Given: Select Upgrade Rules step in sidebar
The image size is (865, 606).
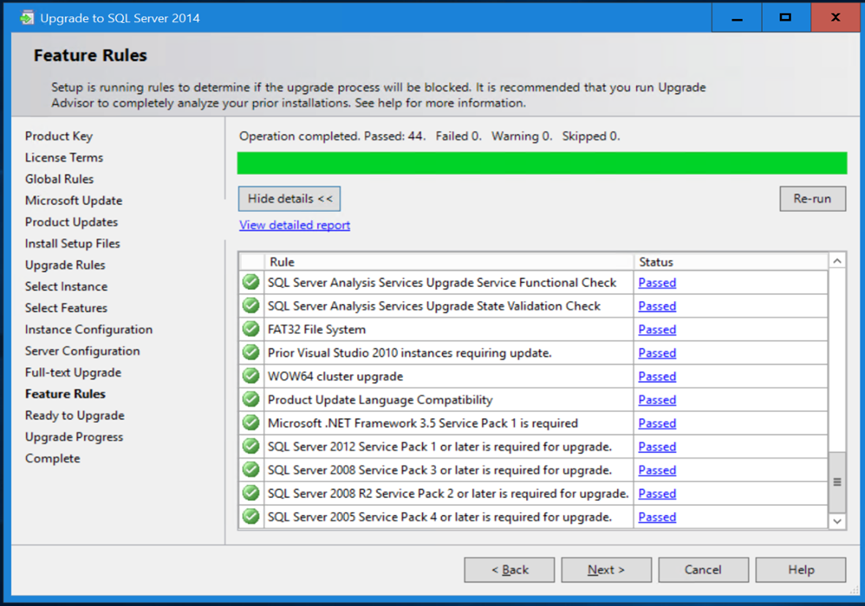Looking at the screenshot, I should point(65,265).
